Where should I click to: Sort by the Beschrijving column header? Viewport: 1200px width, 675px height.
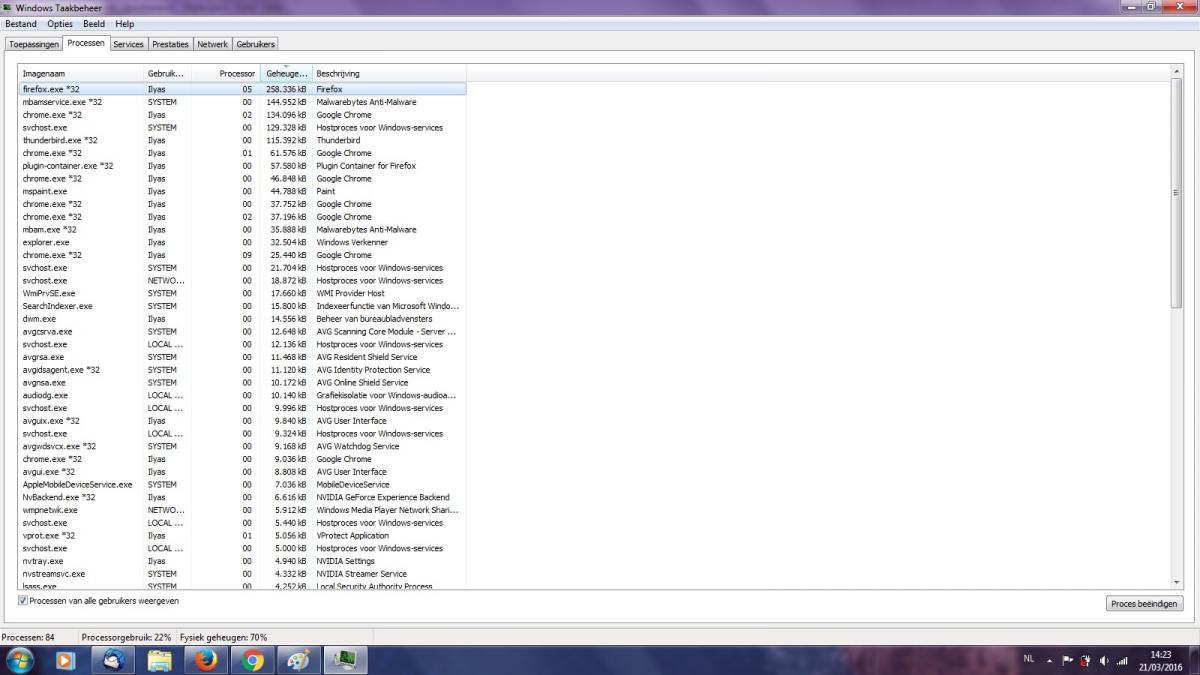pyautogui.click(x=389, y=74)
